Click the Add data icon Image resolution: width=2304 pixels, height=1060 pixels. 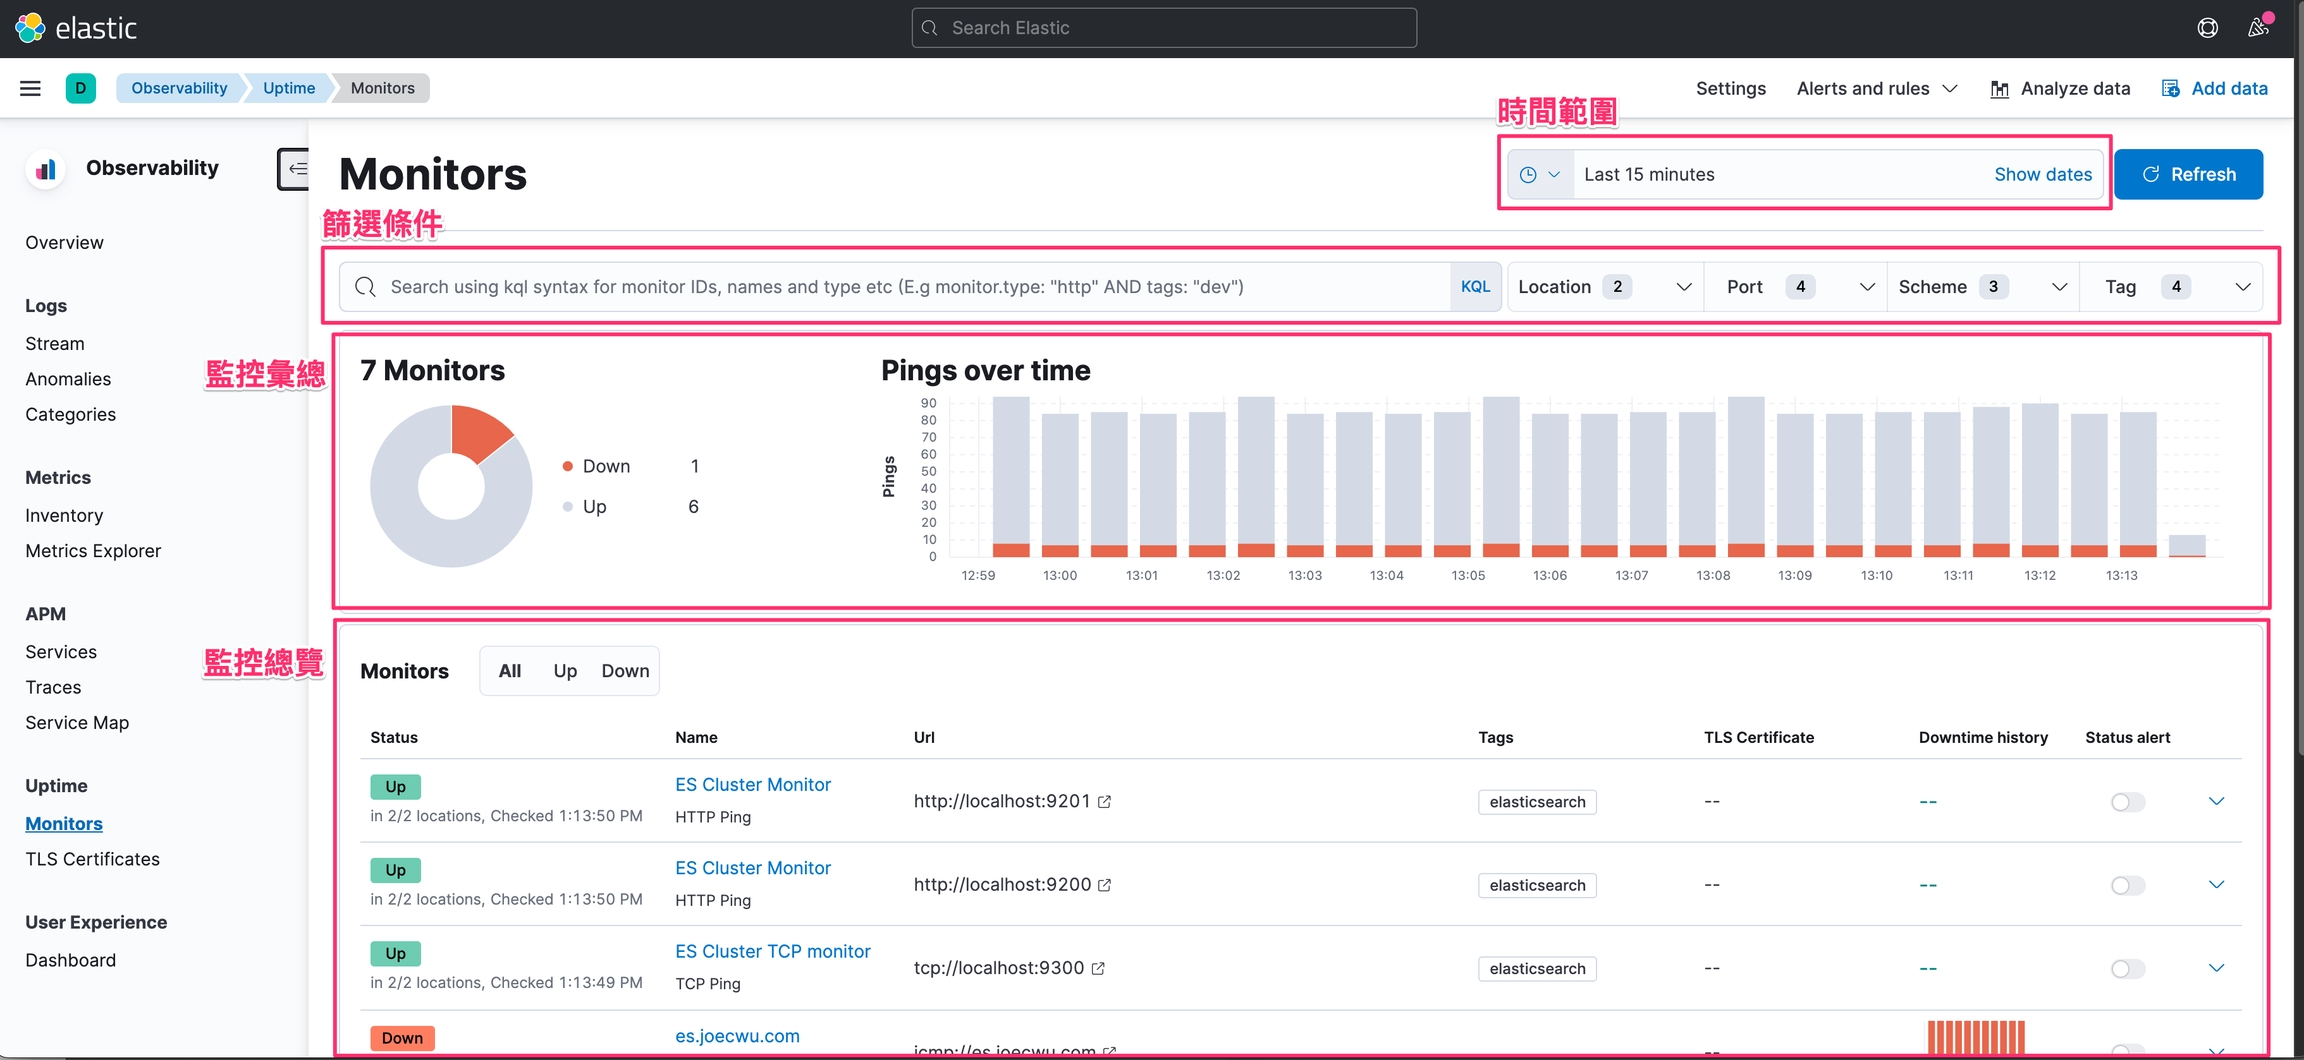(x=2171, y=89)
